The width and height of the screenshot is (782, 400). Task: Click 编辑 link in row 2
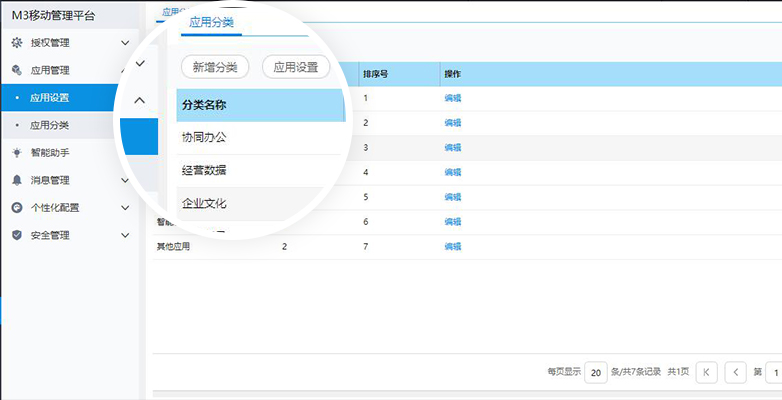click(x=453, y=123)
